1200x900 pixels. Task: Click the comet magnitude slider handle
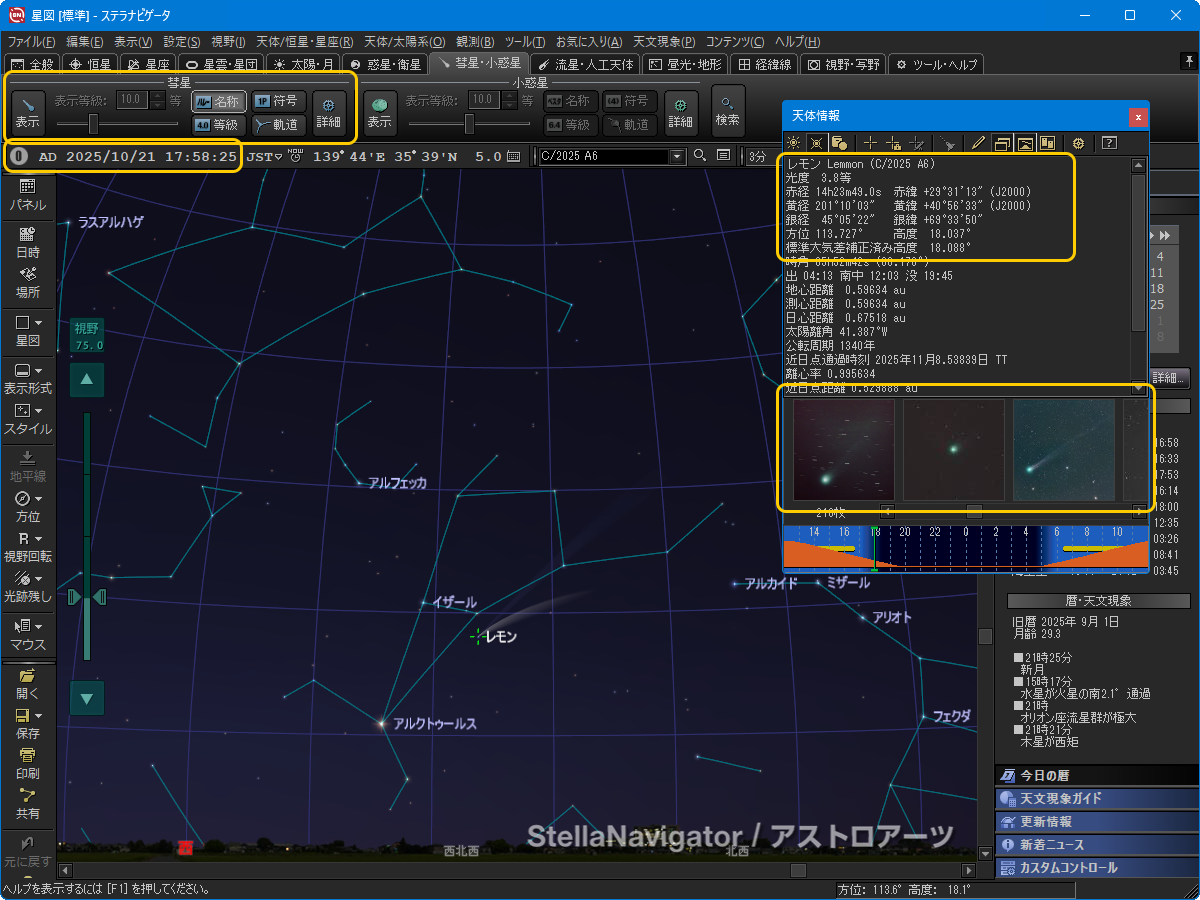(93, 124)
